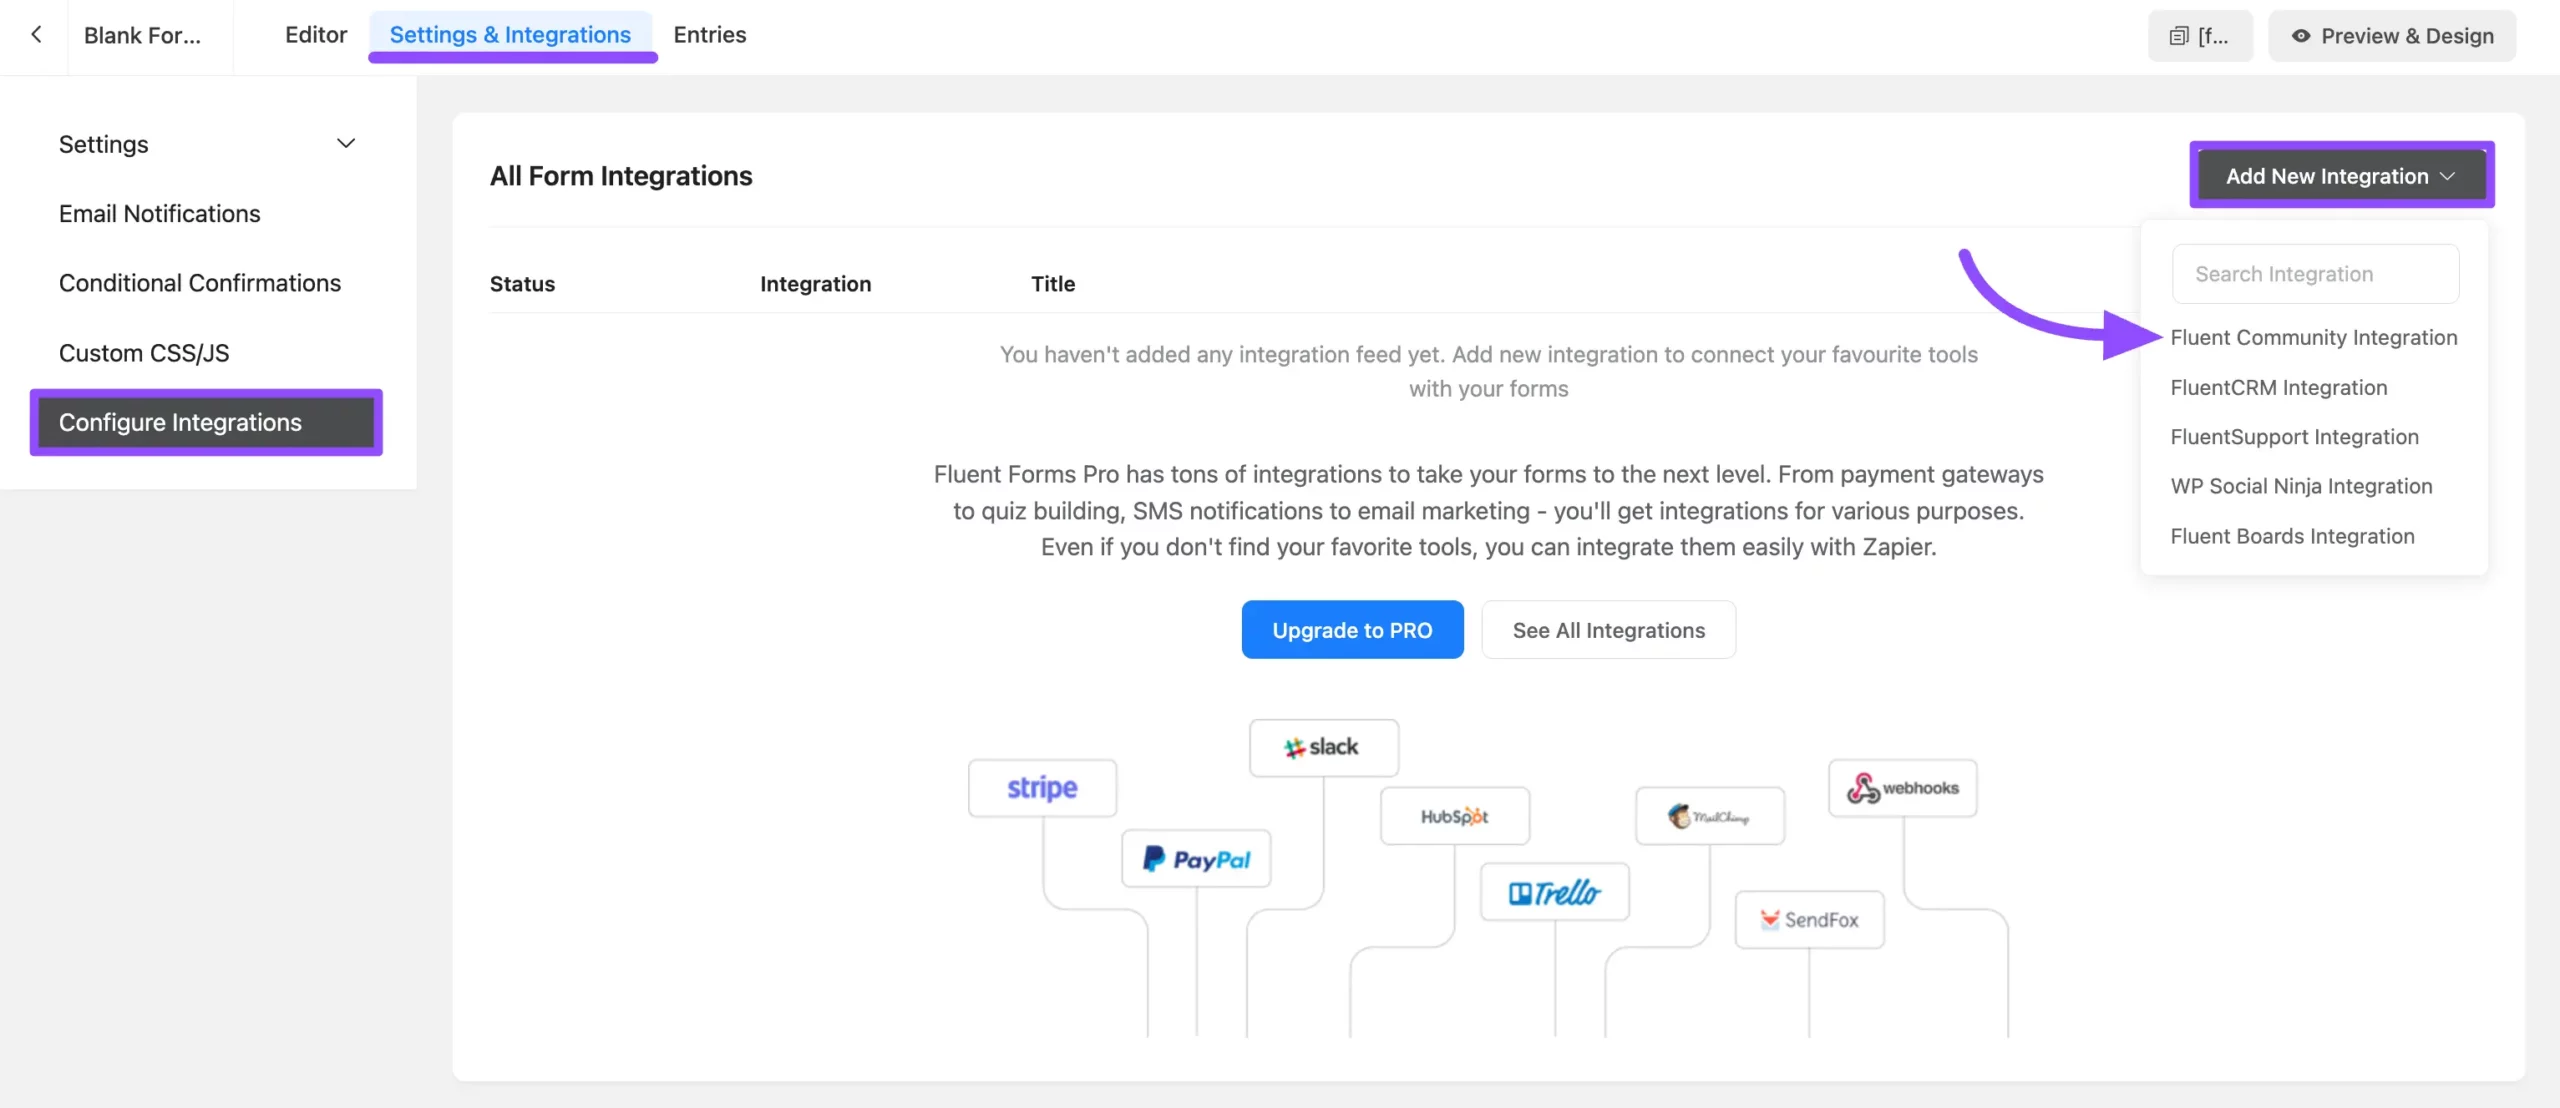This screenshot has width=2560, height=1108.
Task: Select Fluent Community Integration option
Action: pos(2313,338)
